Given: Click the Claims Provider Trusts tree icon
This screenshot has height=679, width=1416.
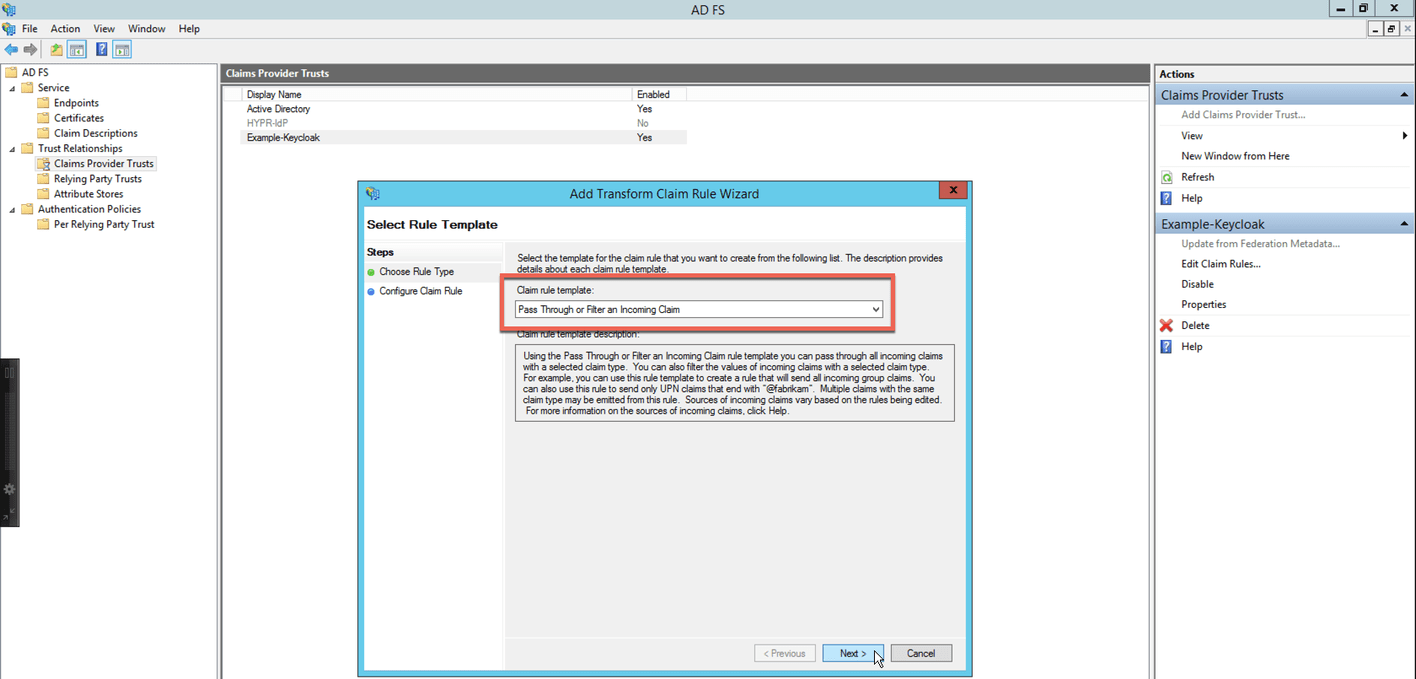Looking at the screenshot, I should click(43, 163).
